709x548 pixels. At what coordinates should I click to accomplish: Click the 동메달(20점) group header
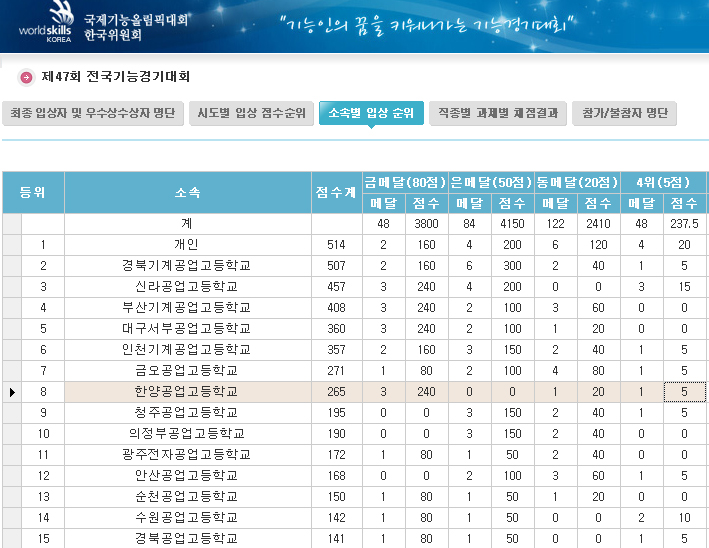pyautogui.click(x=577, y=182)
